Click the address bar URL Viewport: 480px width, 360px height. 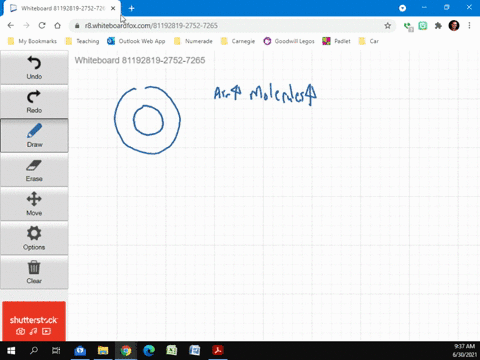coord(151,26)
